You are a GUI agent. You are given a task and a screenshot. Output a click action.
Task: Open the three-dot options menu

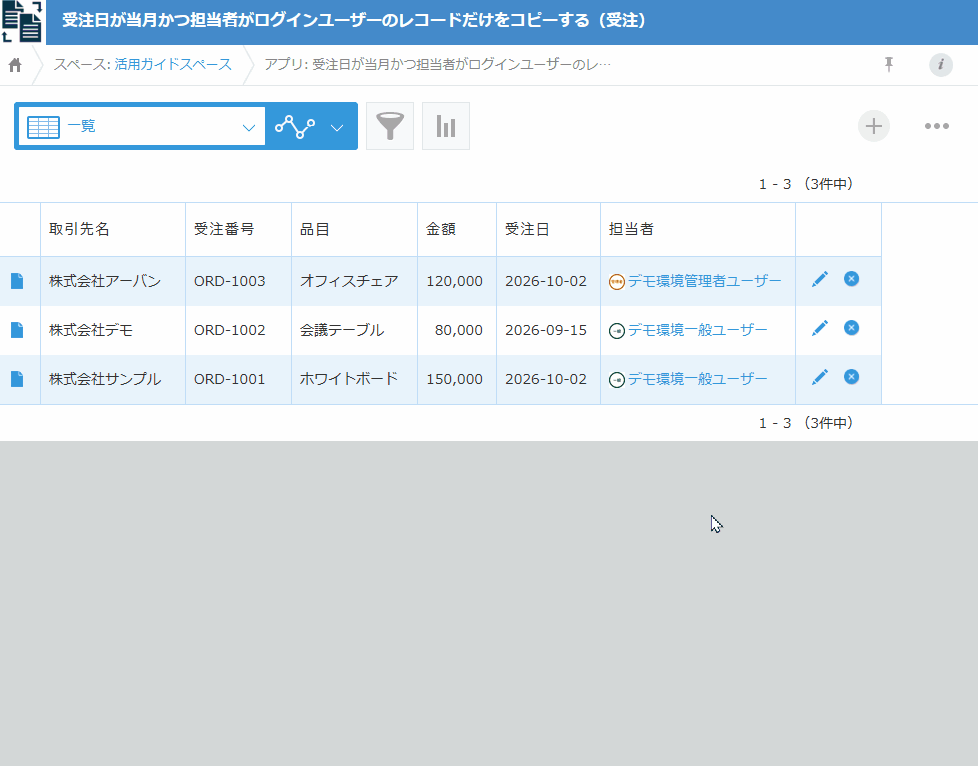pyautogui.click(x=937, y=126)
